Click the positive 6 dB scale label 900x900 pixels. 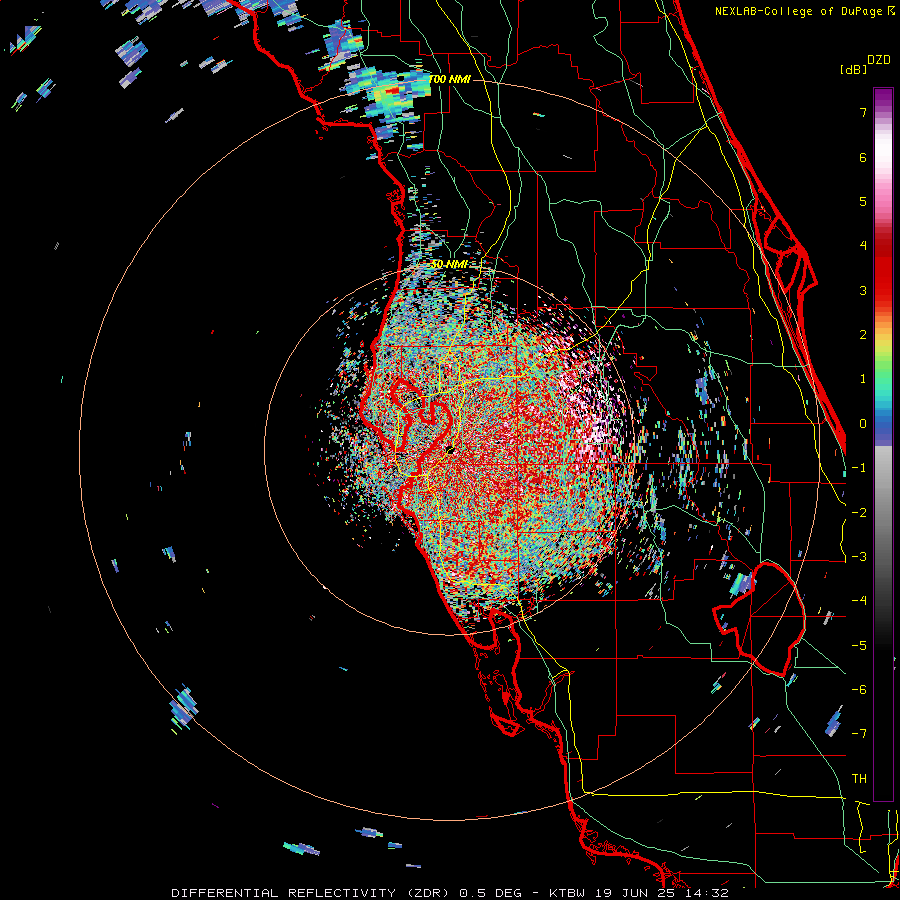[x=863, y=157]
